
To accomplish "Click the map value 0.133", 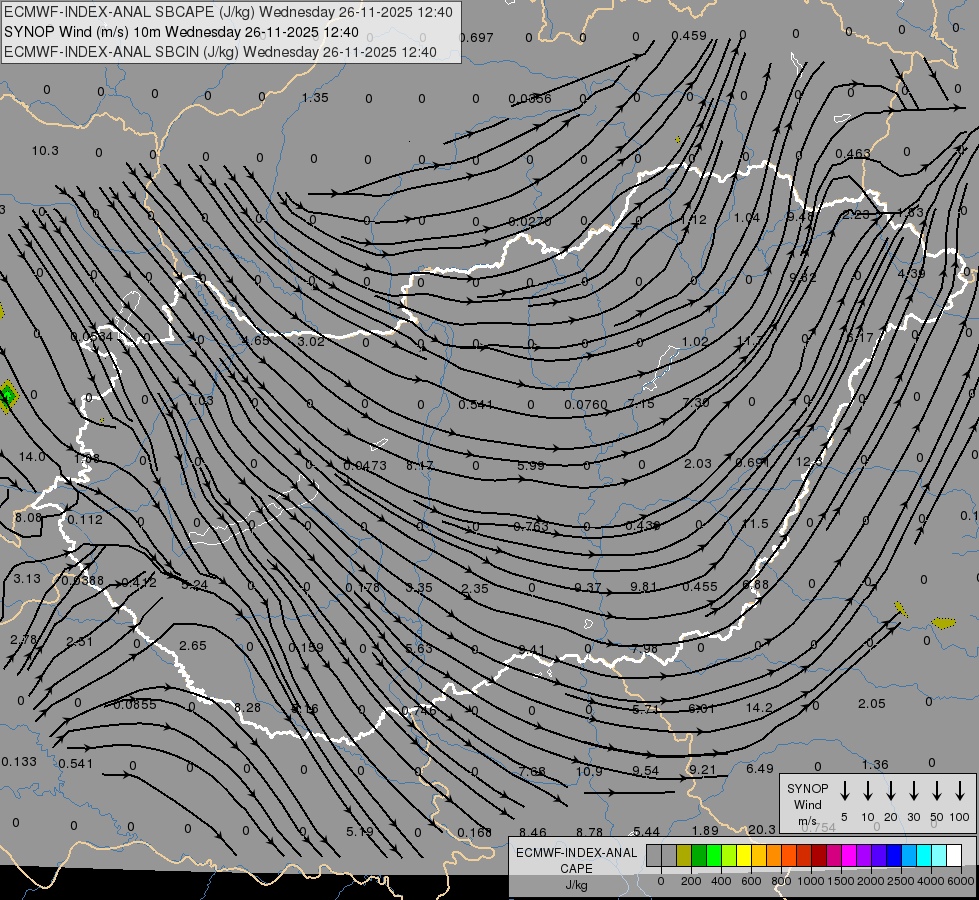I will pos(19,761).
